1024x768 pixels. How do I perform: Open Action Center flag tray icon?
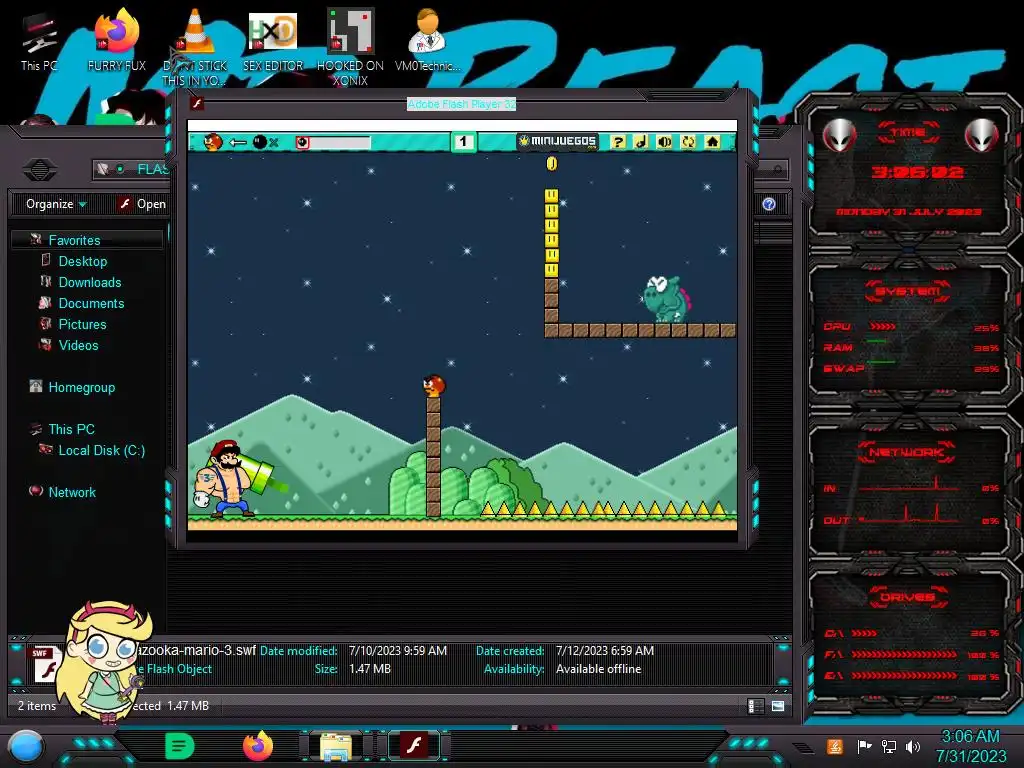point(864,746)
